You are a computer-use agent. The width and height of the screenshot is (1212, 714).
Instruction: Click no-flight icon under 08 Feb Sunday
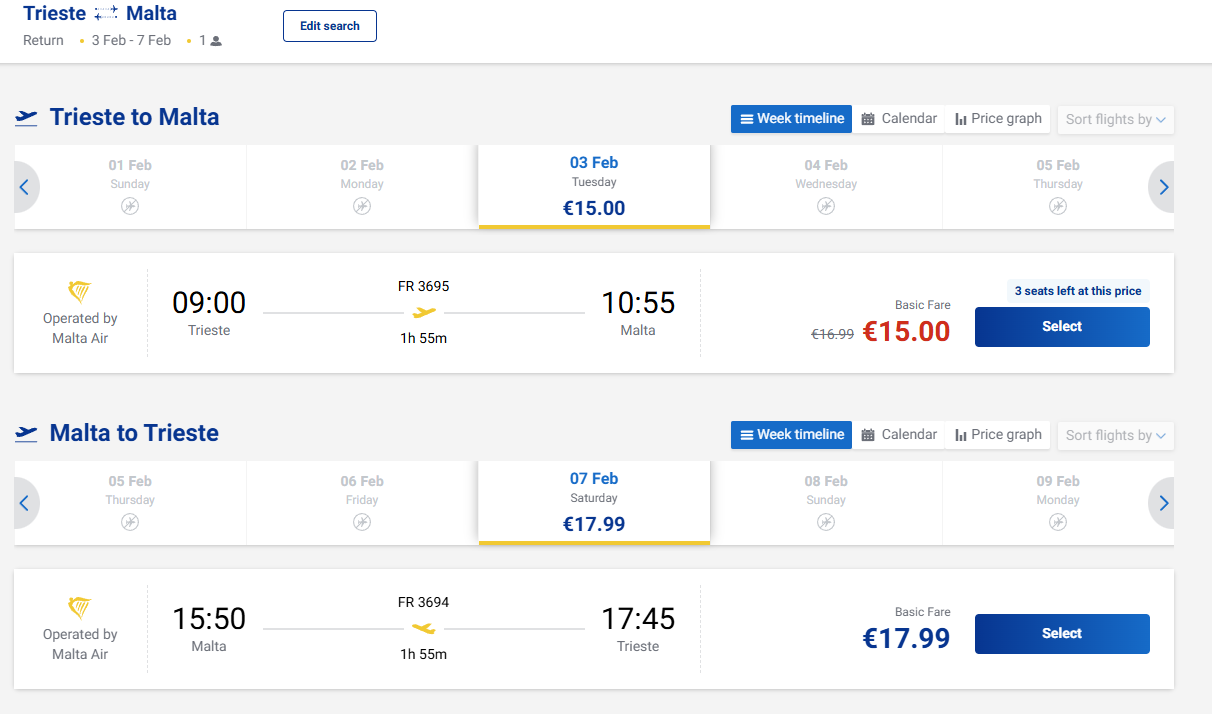point(826,522)
